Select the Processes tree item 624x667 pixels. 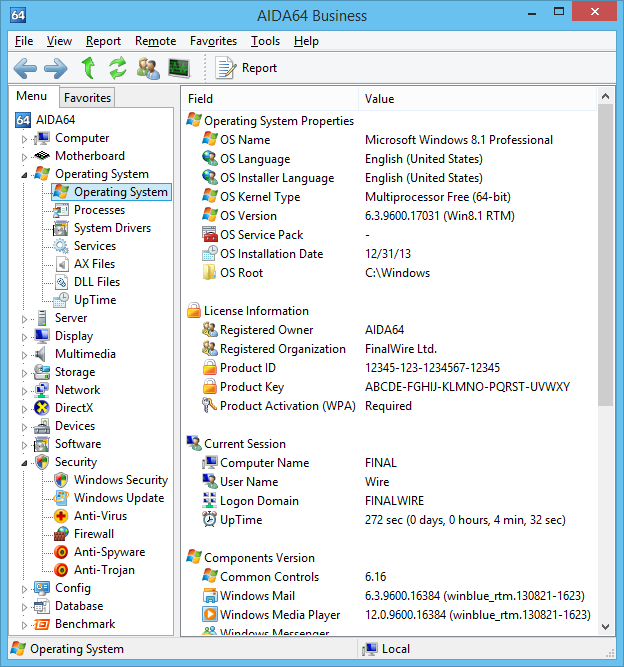(99, 210)
